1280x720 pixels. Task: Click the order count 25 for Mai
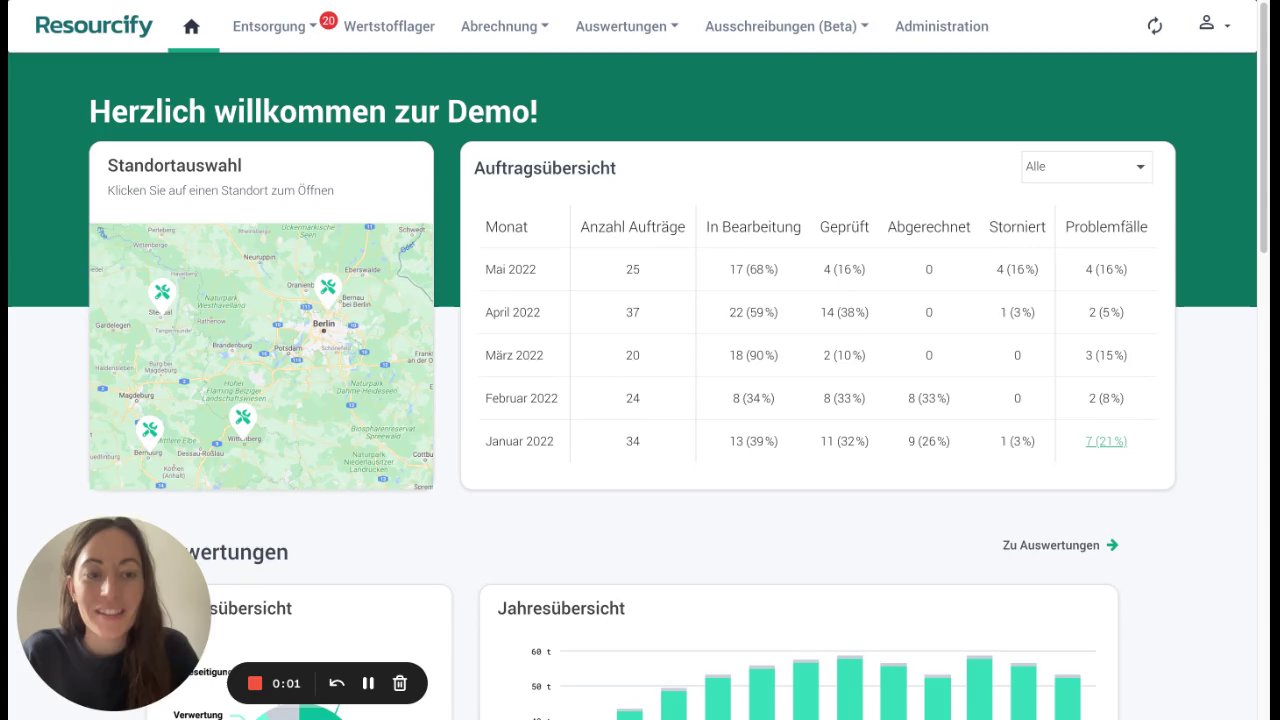[633, 269]
